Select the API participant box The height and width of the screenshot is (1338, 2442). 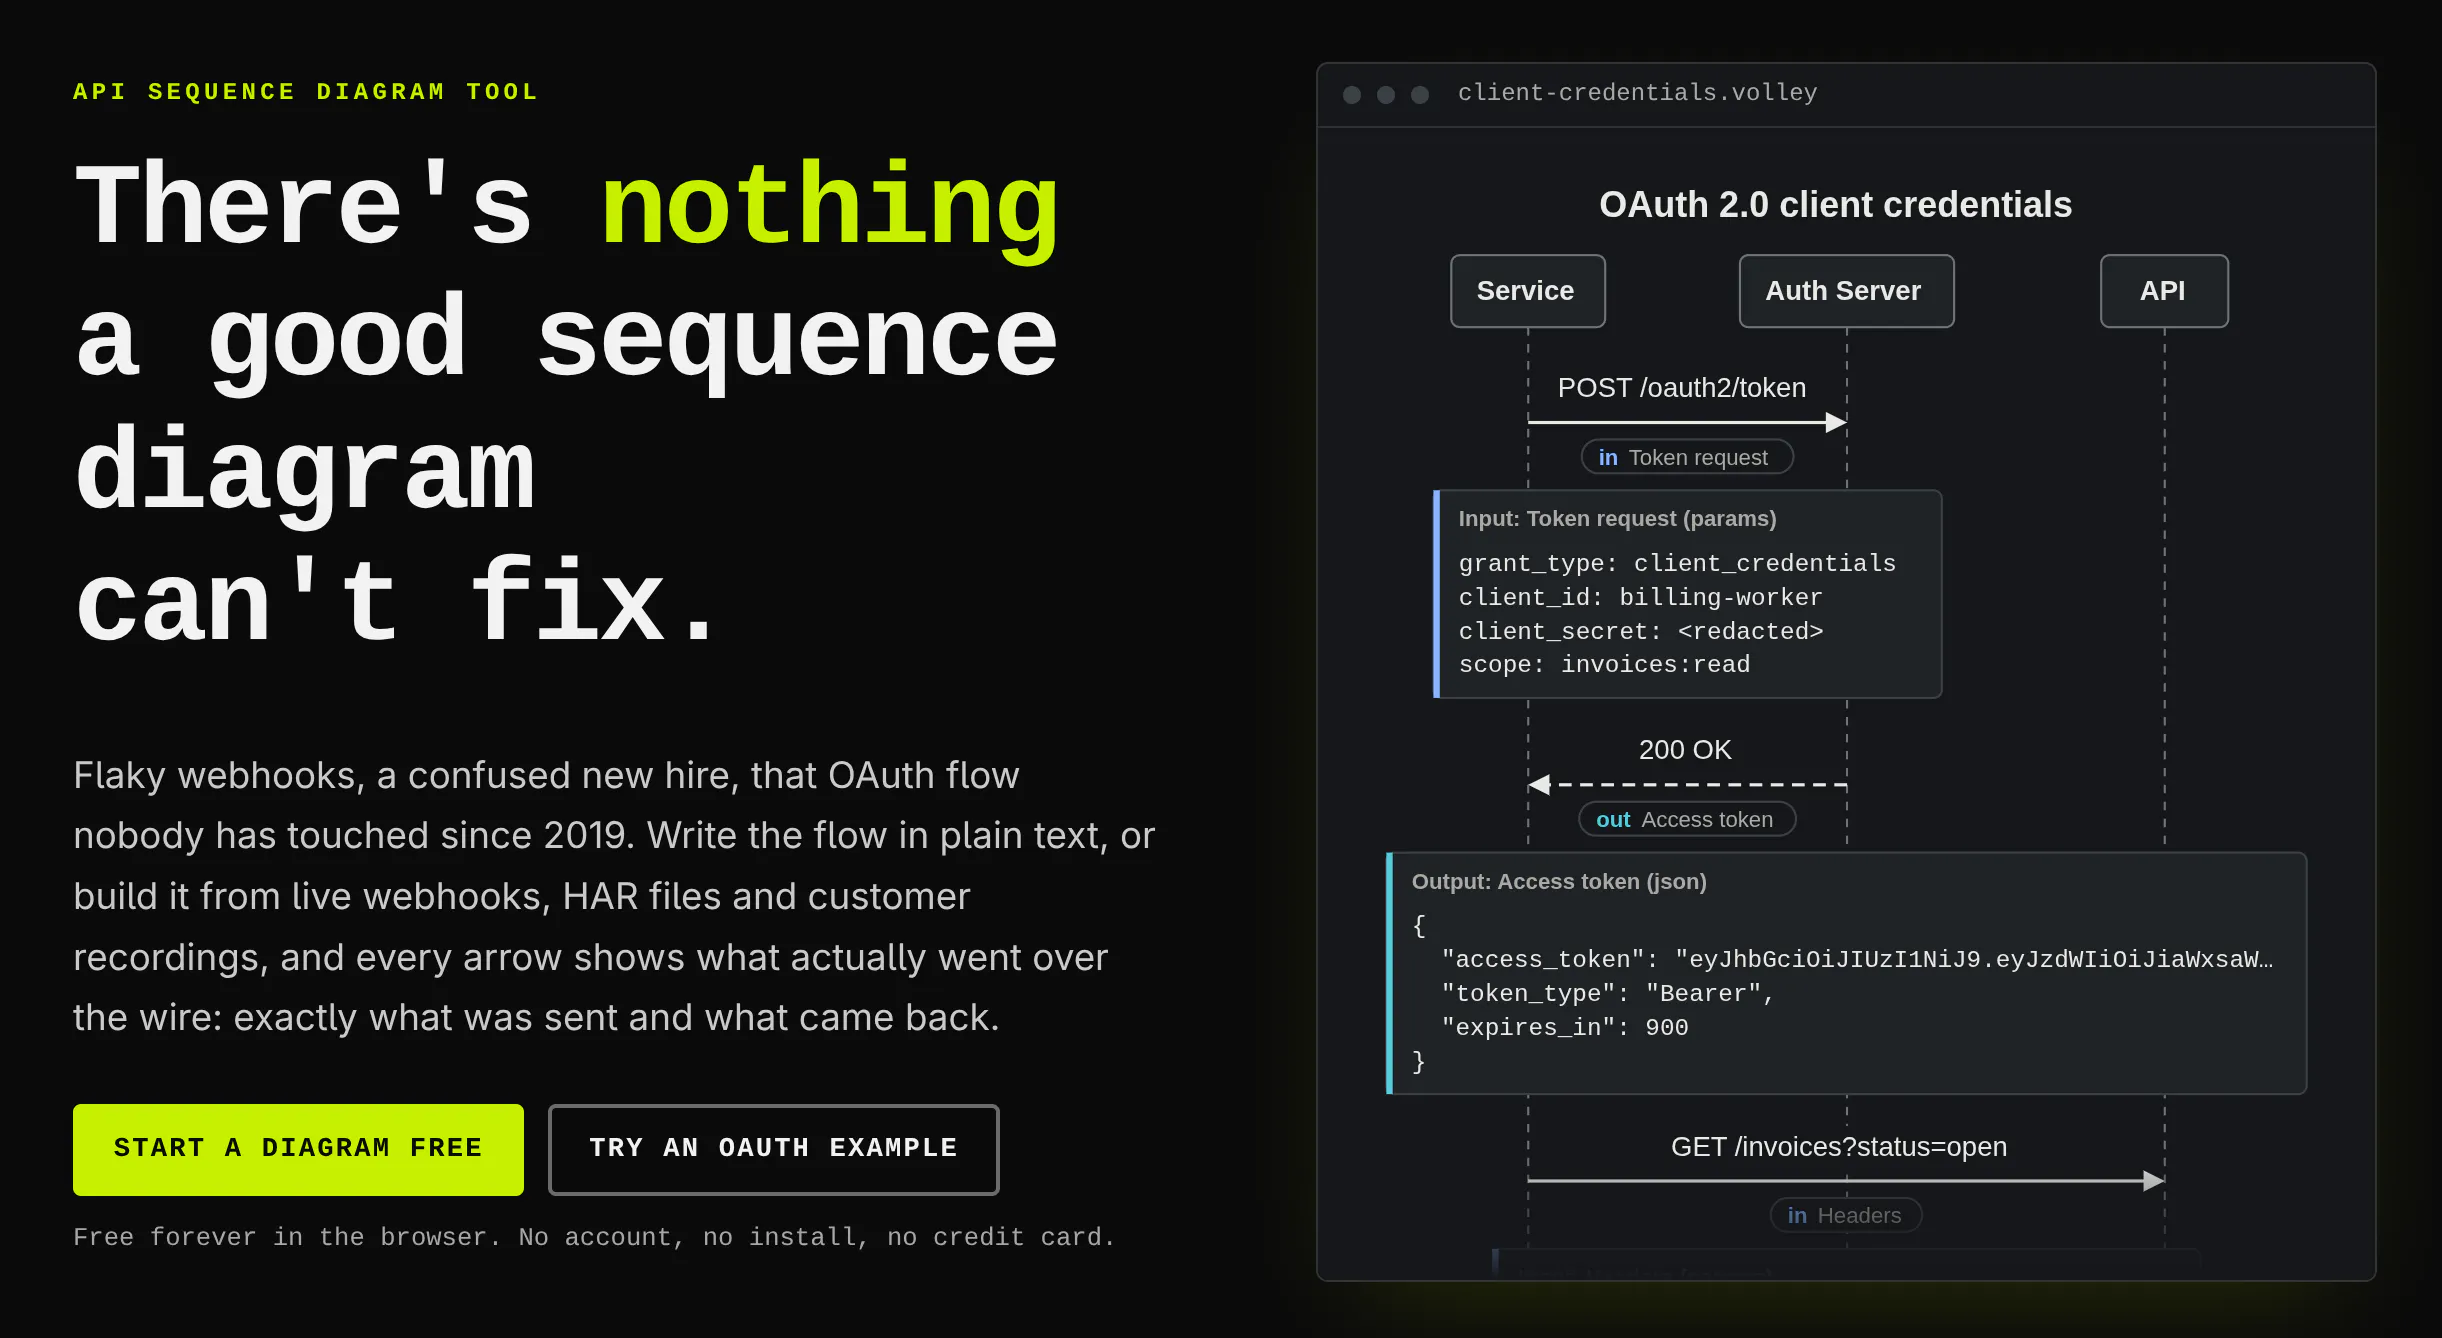click(2164, 291)
